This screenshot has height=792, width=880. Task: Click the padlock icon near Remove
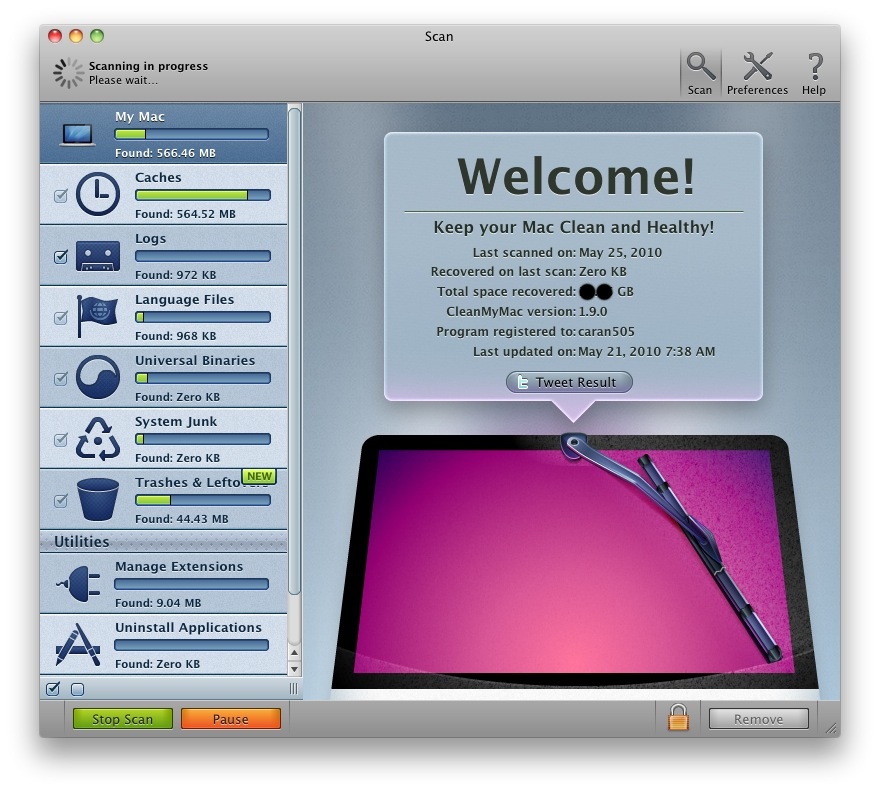(678, 717)
